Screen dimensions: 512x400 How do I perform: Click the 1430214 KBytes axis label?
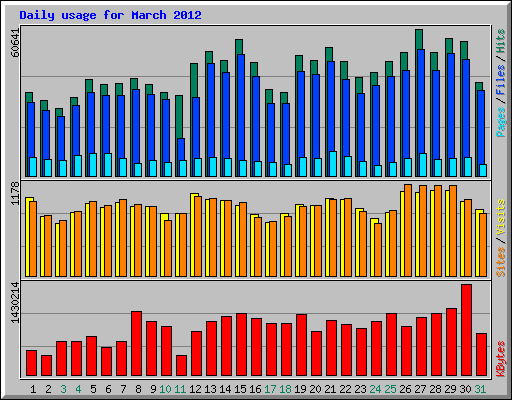click(15, 302)
